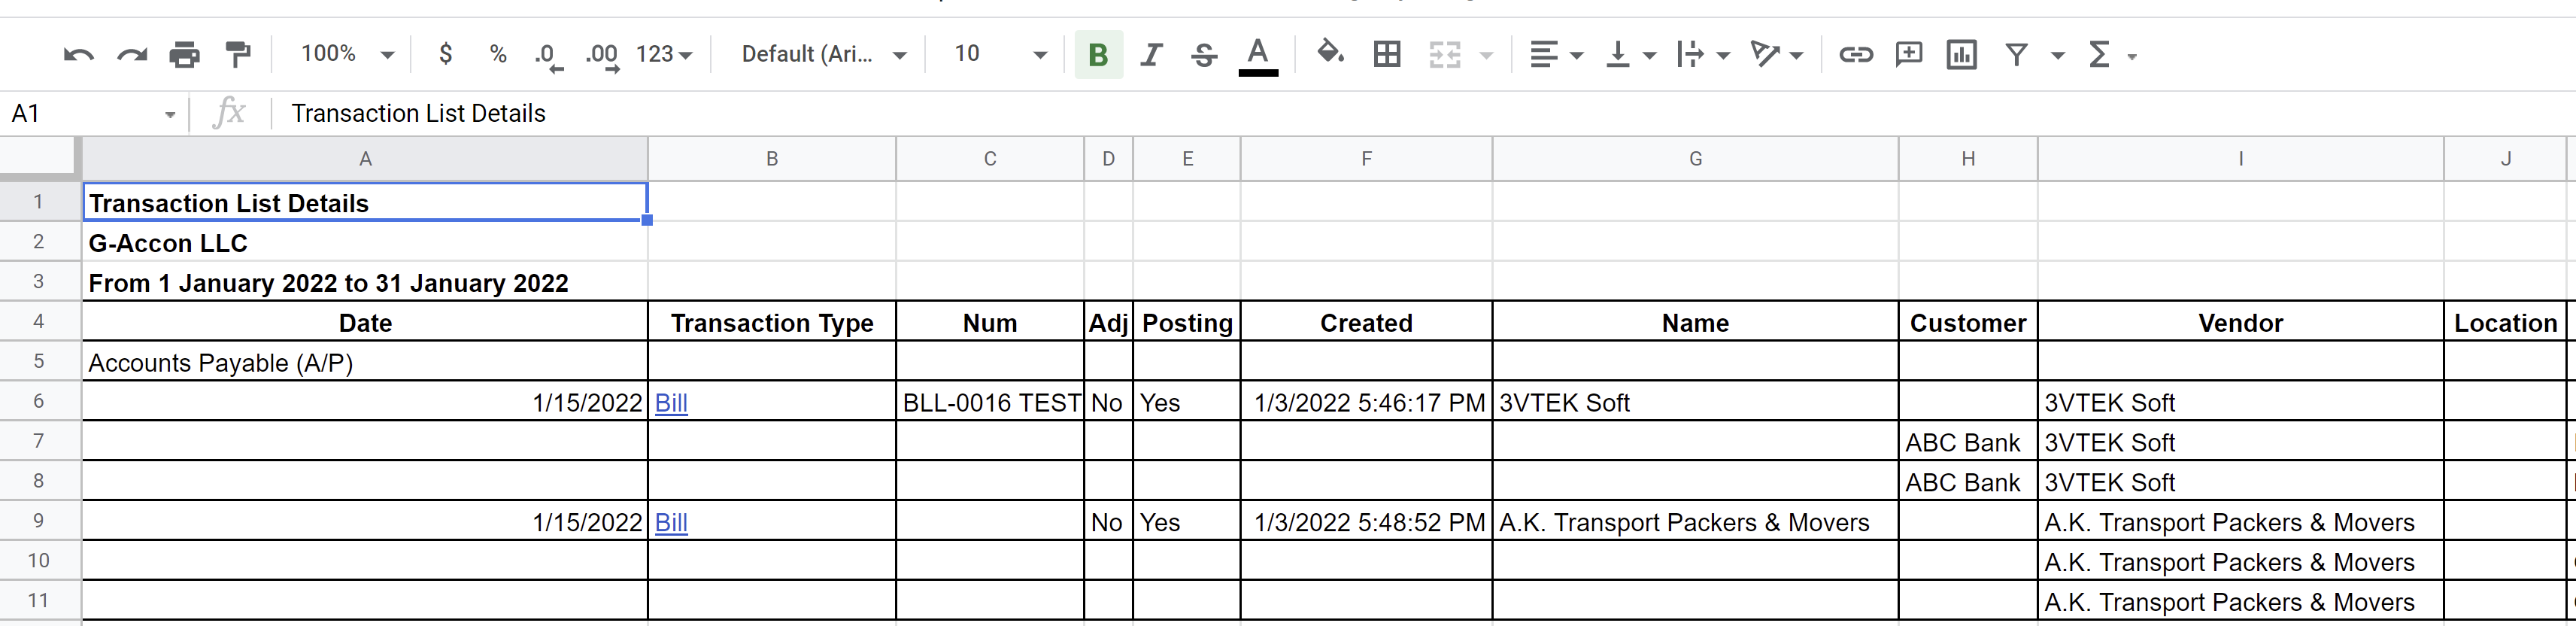Image resolution: width=2576 pixels, height=626 pixels.
Task: Click the formula bar text
Action: [418, 114]
